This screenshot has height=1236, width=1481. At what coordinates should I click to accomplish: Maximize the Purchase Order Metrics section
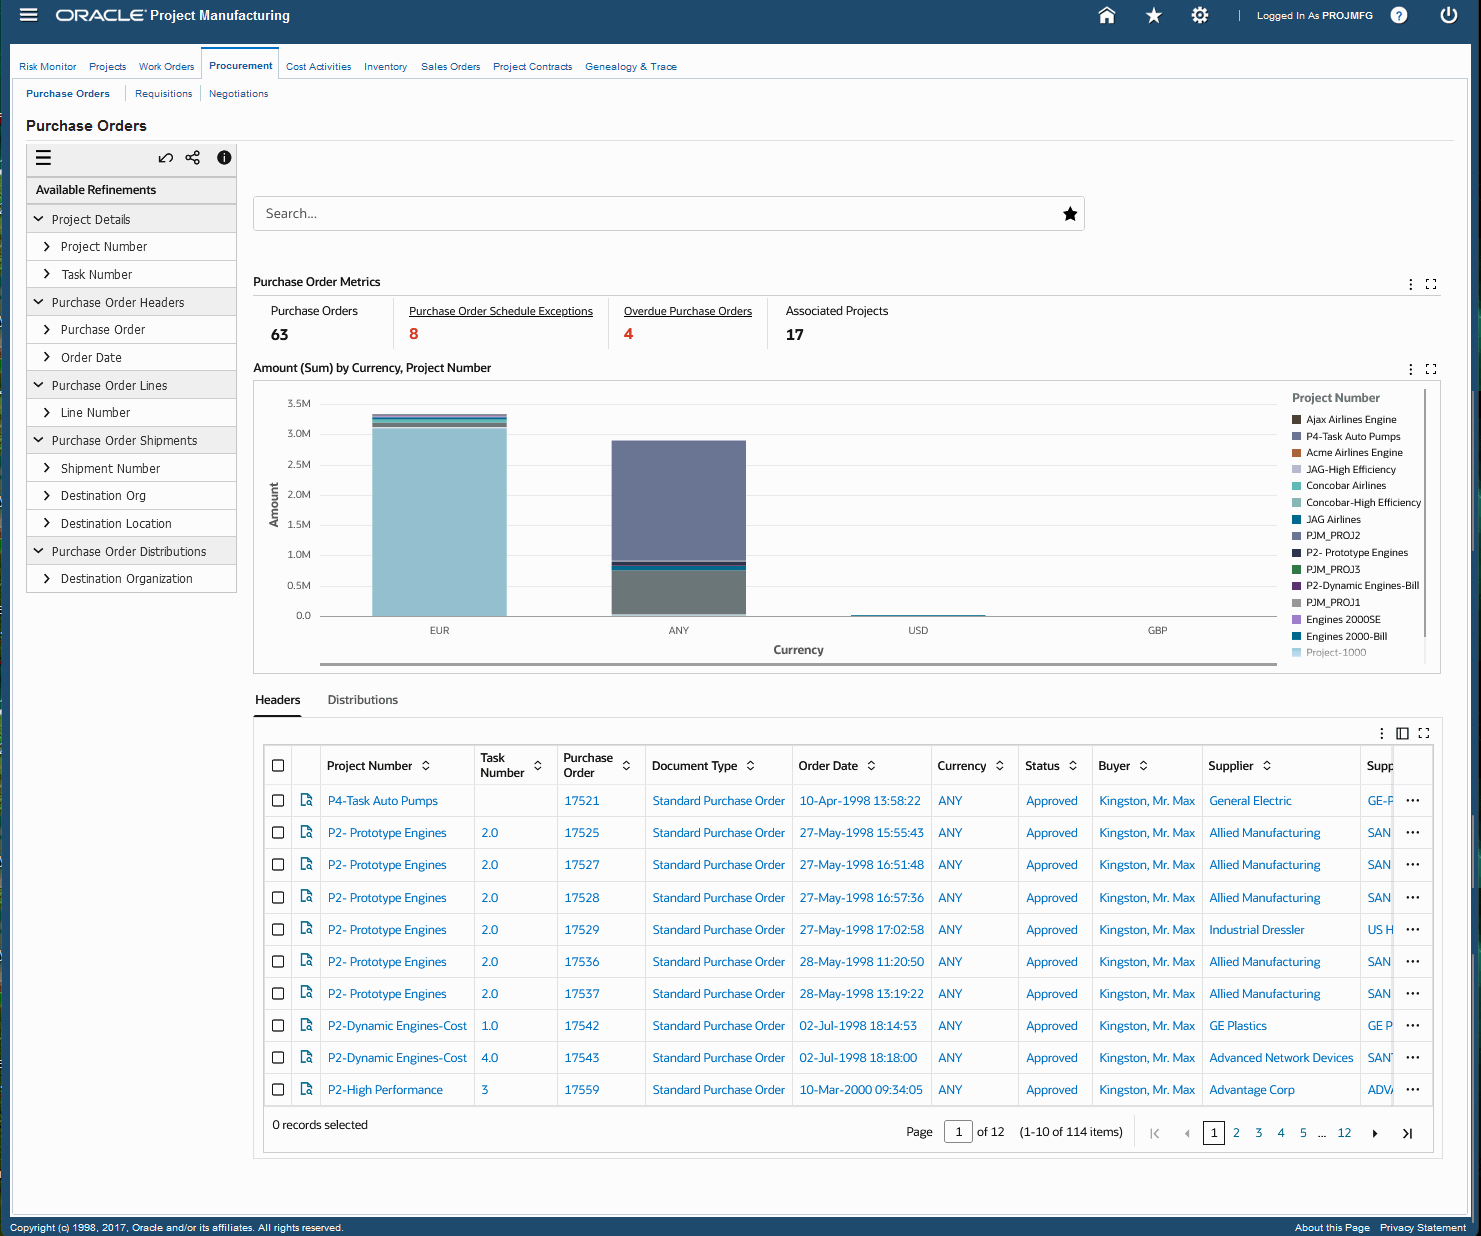pyautogui.click(x=1431, y=284)
